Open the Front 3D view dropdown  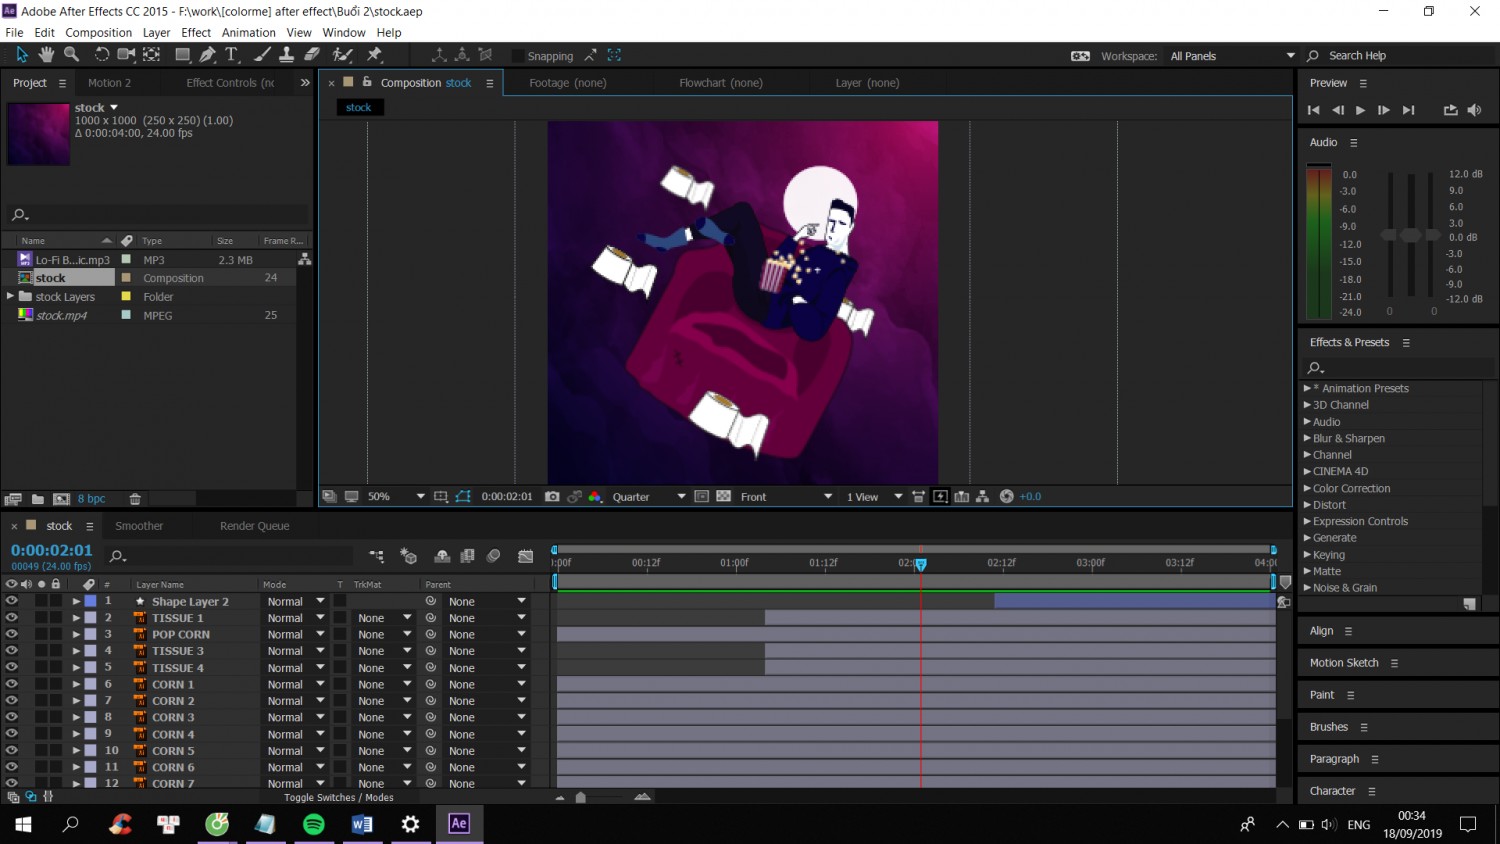tap(786, 496)
